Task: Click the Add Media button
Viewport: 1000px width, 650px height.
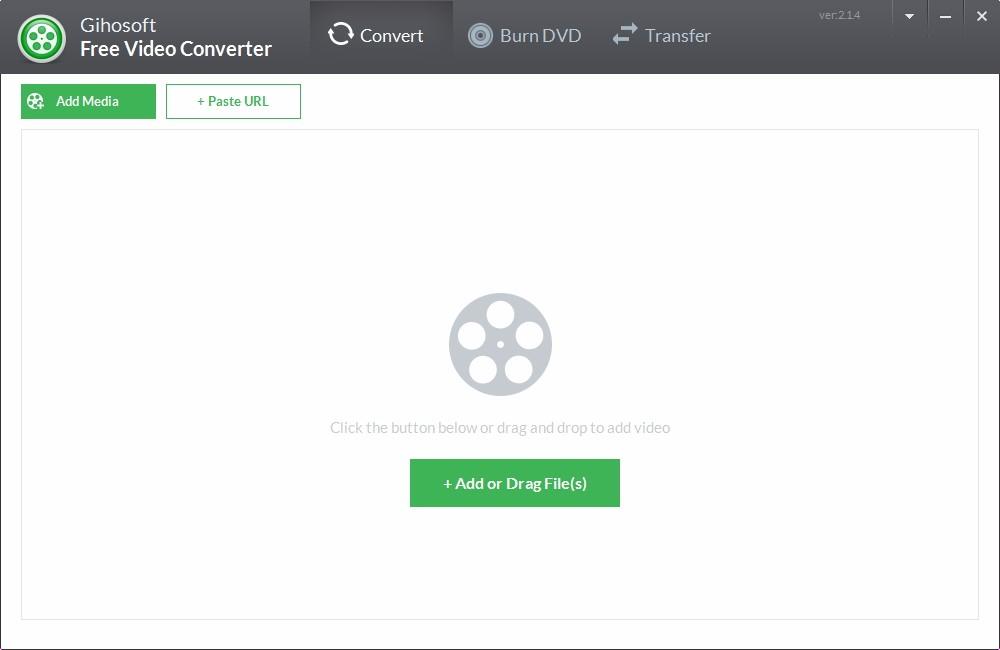Action: pyautogui.click(x=88, y=101)
